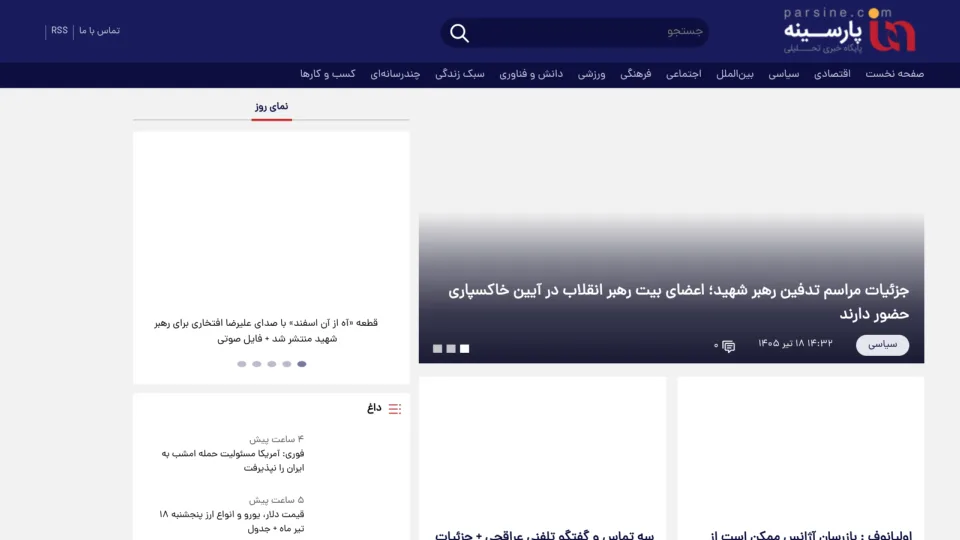Select the leftmost headline slider square

(438, 348)
